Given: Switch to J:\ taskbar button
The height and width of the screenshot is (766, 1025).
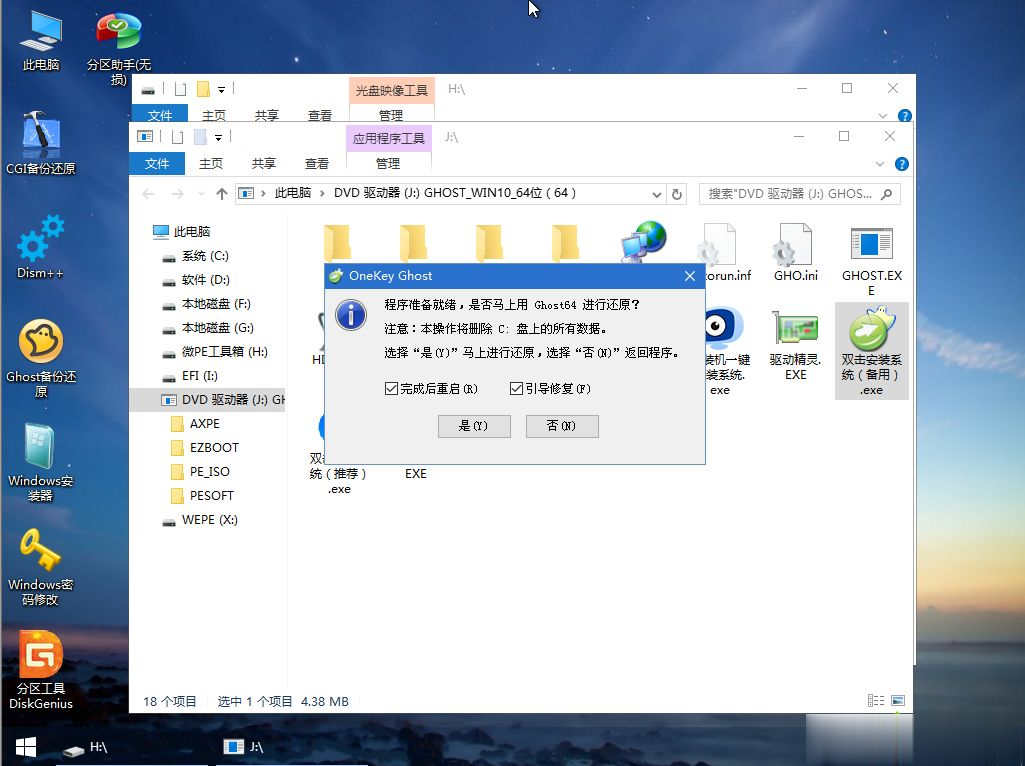Looking at the screenshot, I should point(292,747).
